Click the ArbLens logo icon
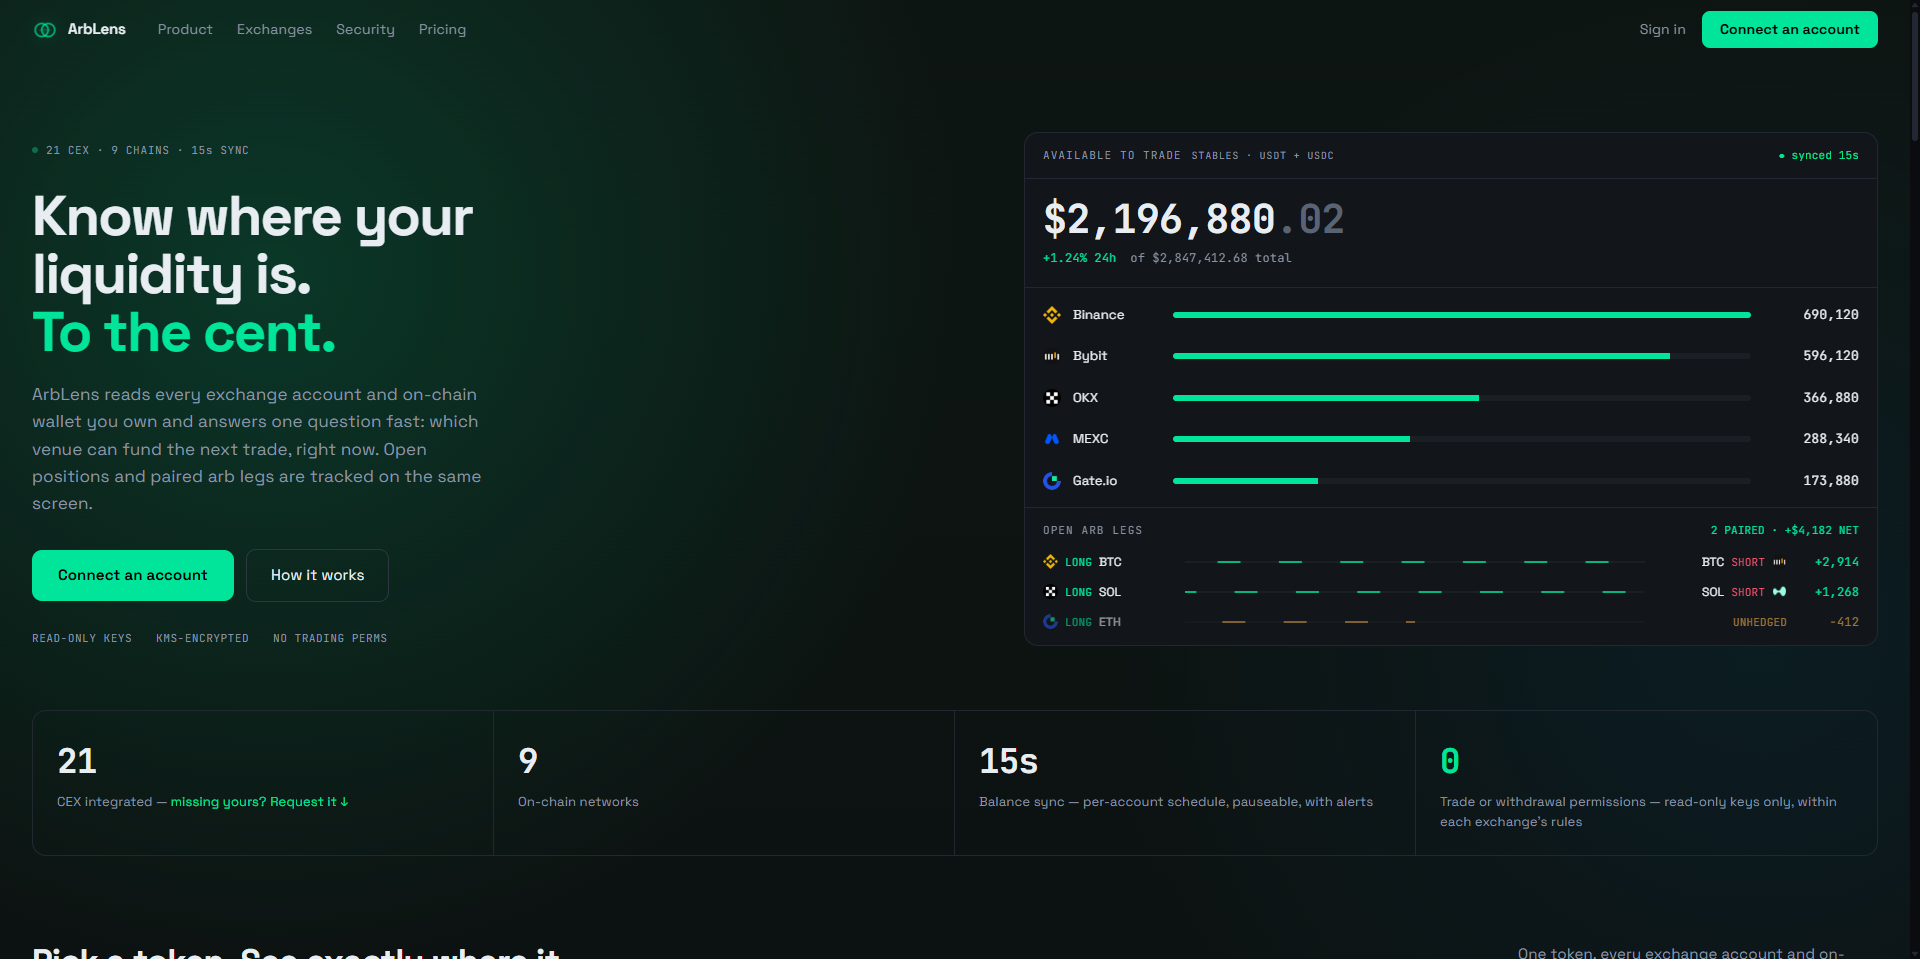Image resolution: width=1920 pixels, height=959 pixels. [x=45, y=30]
